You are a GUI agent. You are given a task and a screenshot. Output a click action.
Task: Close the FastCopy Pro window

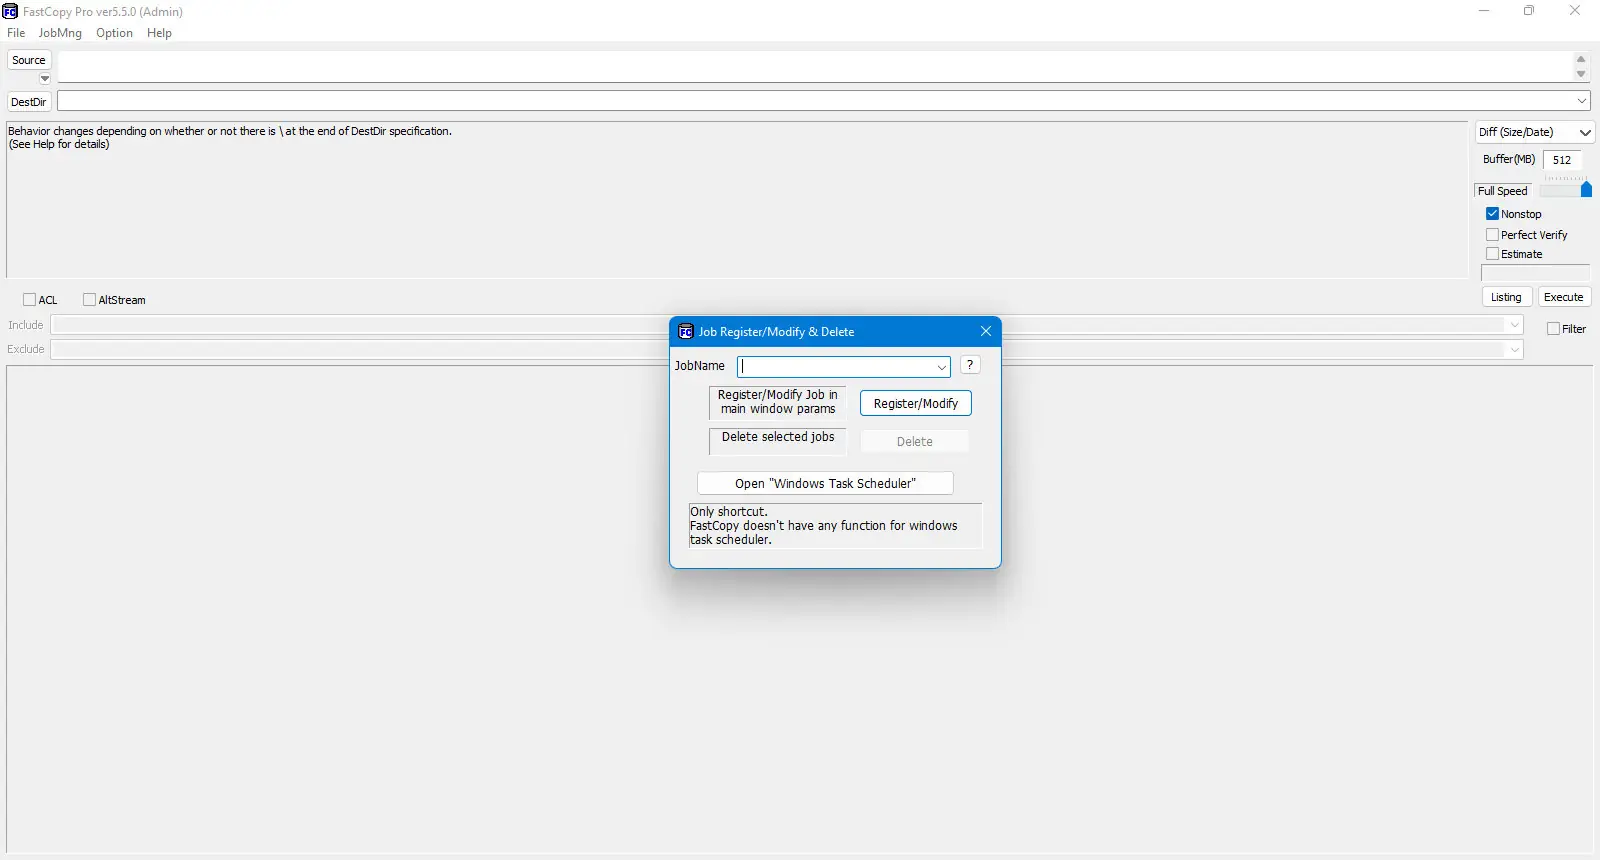[x=1575, y=11]
